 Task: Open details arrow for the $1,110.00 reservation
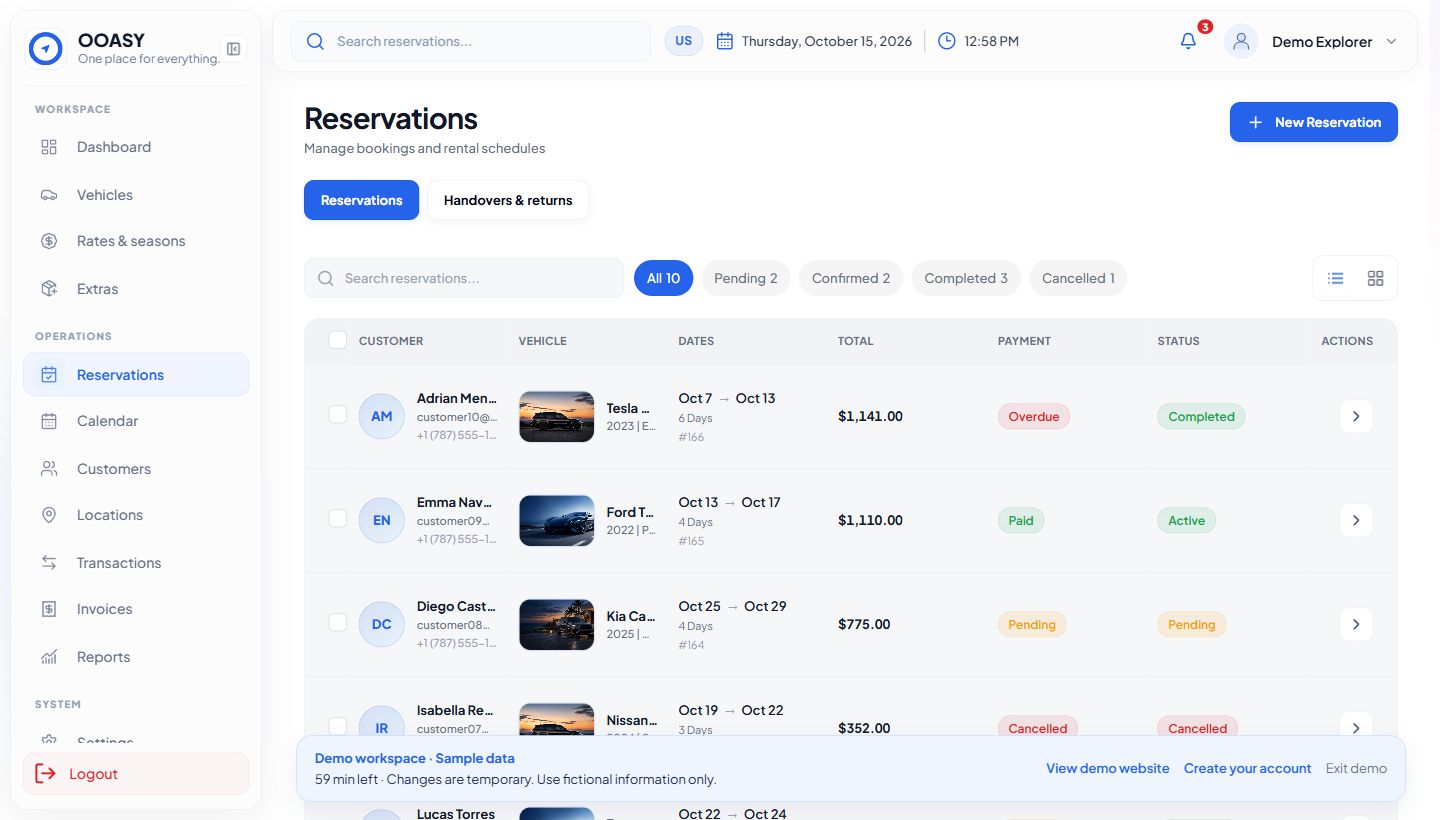(1356, 520)
